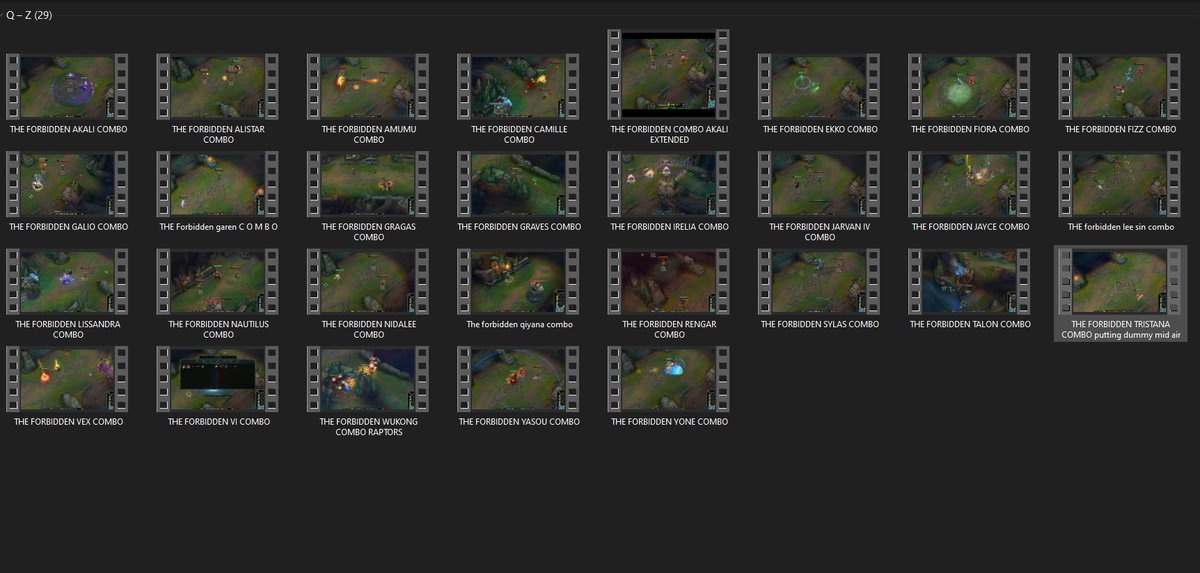Click the file name THE FORBIDDEN TALON COMBO
Screen dimensions: 1200x573
click(970, 324)
